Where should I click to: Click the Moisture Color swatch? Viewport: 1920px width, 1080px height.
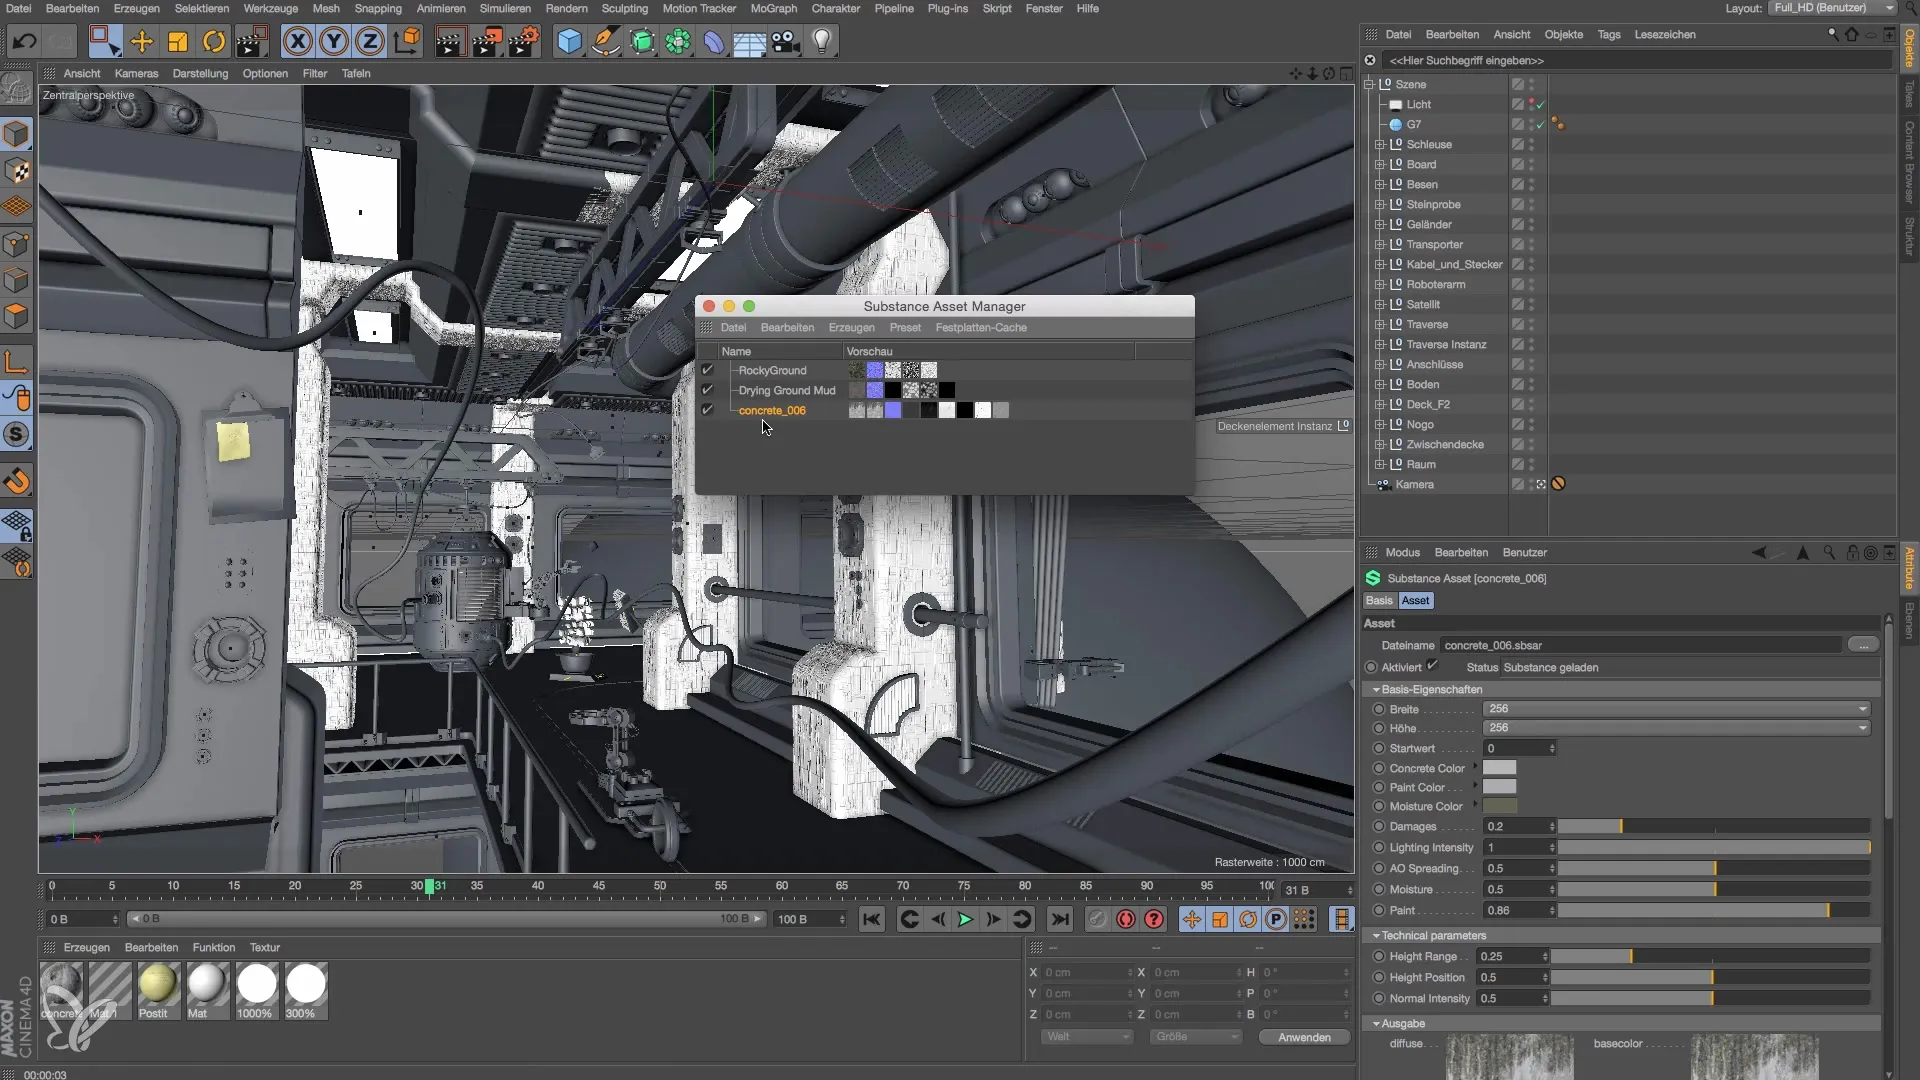(x=1499, y=806)
